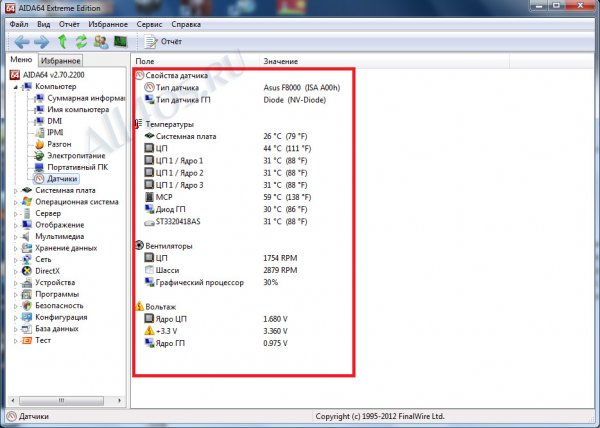Click the Датчики sensor icon in tree
The height and width of the screenshot is (428, 600).
pos(39,179)
